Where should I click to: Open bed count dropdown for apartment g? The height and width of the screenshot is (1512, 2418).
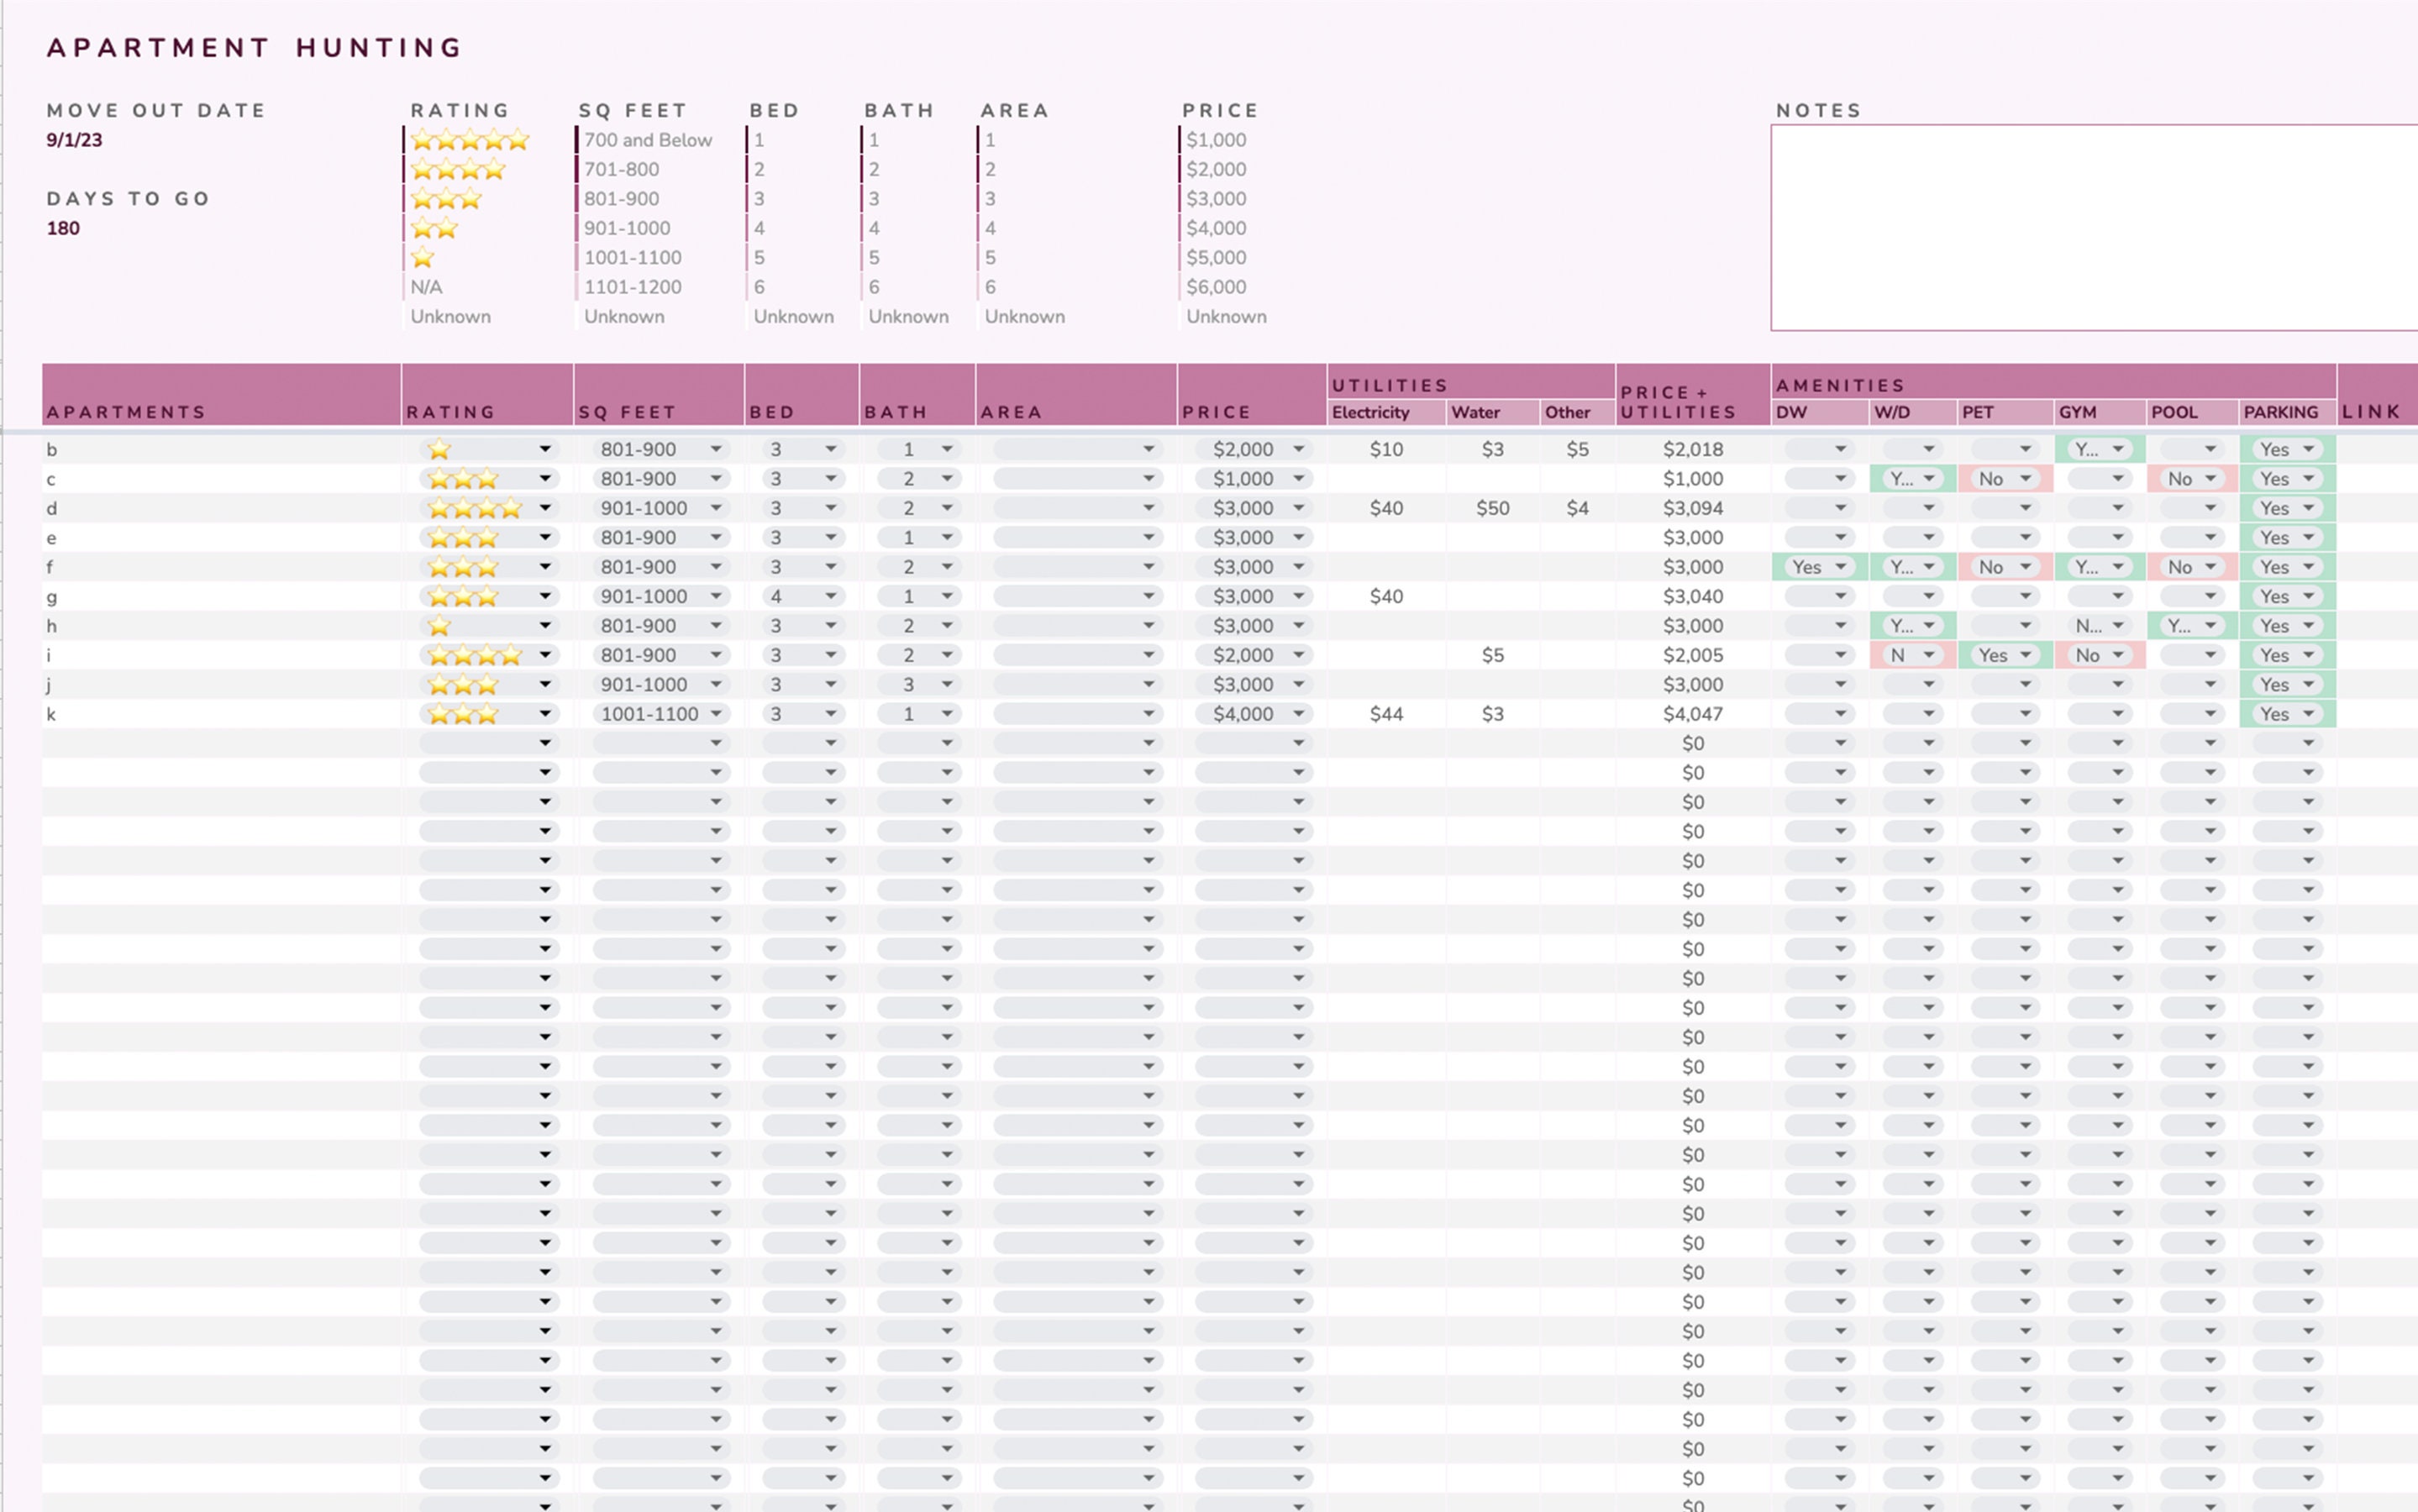pos(830,597)
